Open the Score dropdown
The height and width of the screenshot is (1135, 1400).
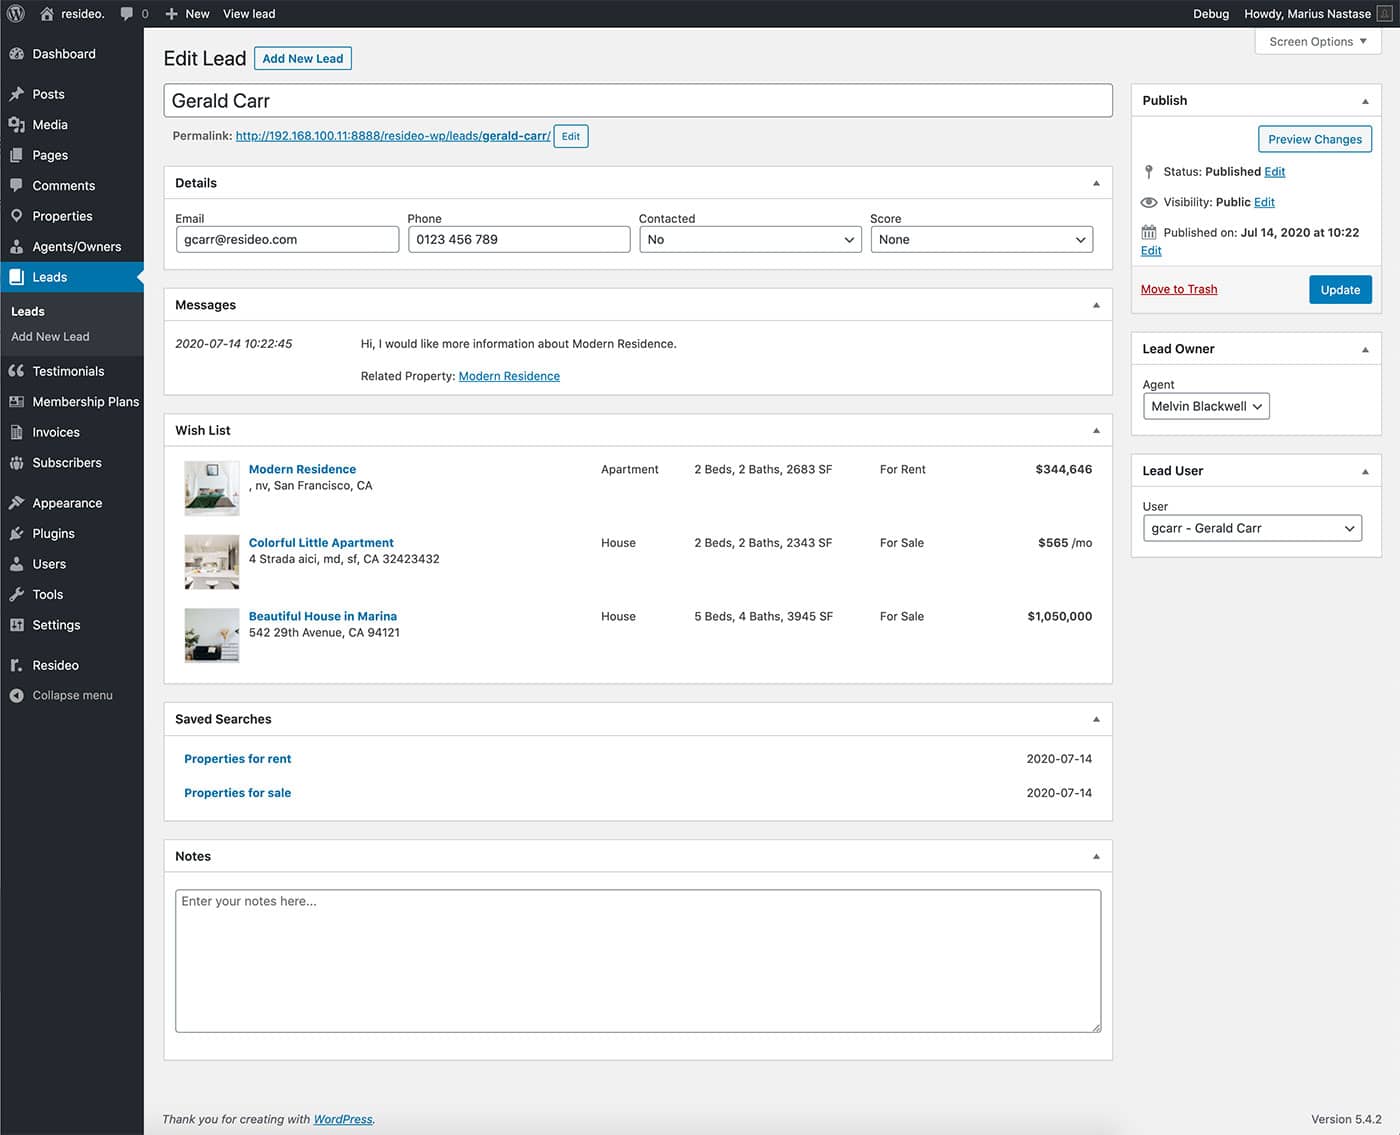pyautogui.click(x=981, y=240)
